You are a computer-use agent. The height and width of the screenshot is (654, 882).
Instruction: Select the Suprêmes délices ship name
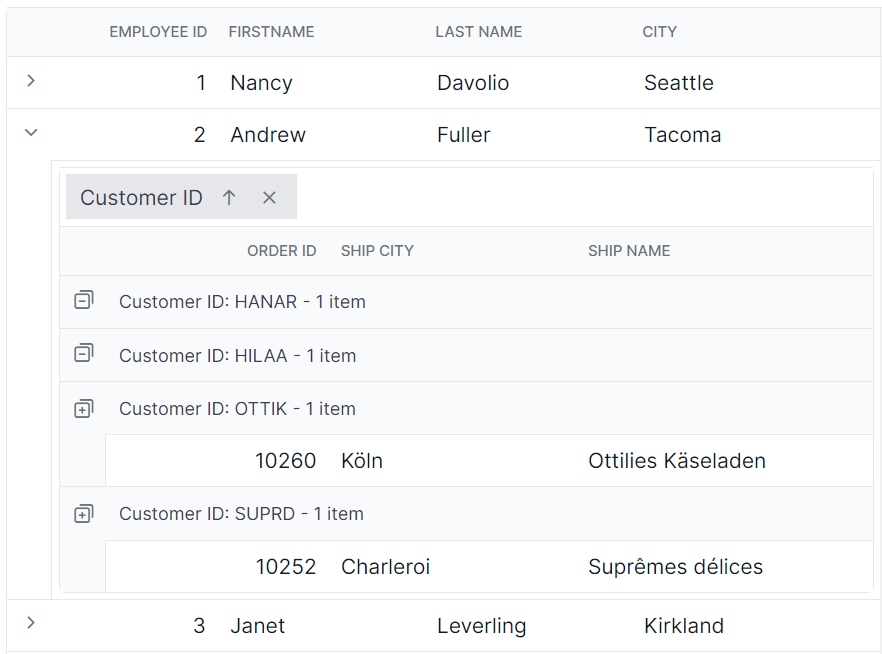[676, 567]
